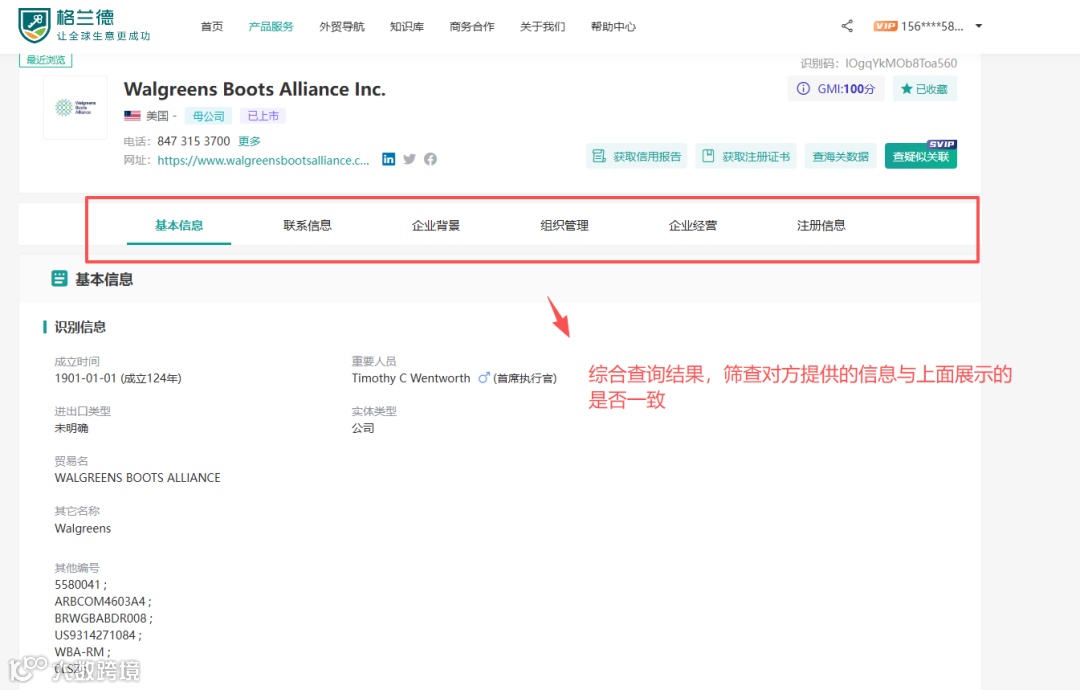
Task: Open 产品服务 in the navigation
Action: (x=271, y=27)
